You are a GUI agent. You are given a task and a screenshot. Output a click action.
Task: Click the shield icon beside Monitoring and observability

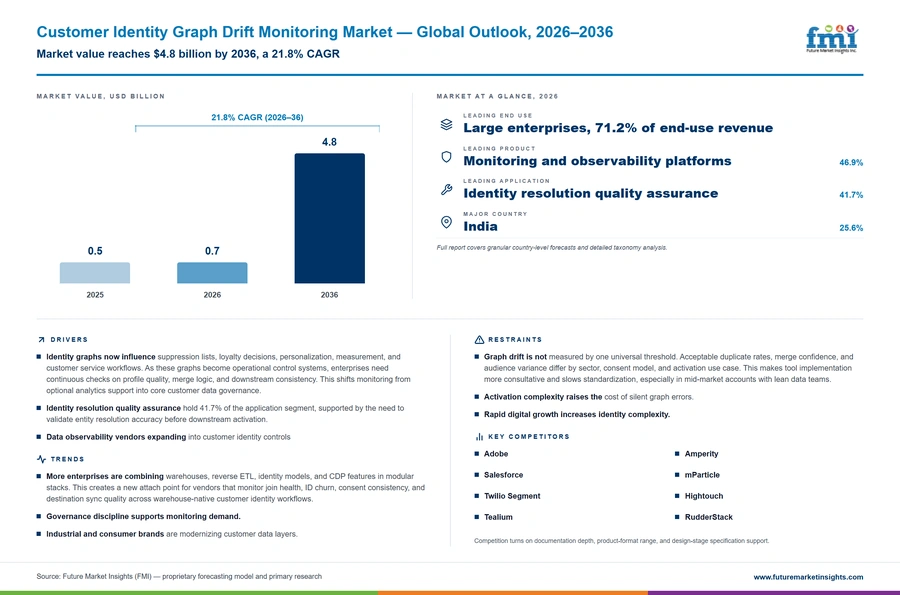click(446, 157)
